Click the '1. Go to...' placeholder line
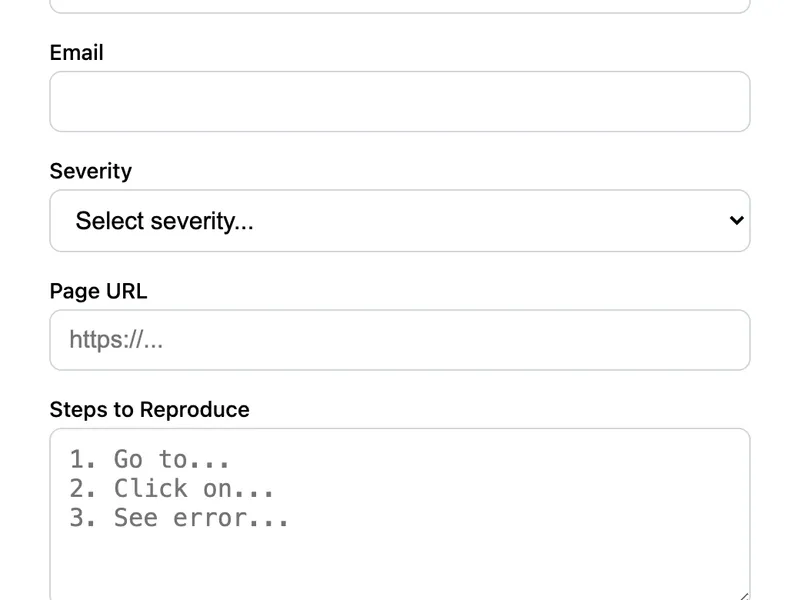The height and width of the screenshot is (600, 800). pyautogui.click(x=150, y=459)
